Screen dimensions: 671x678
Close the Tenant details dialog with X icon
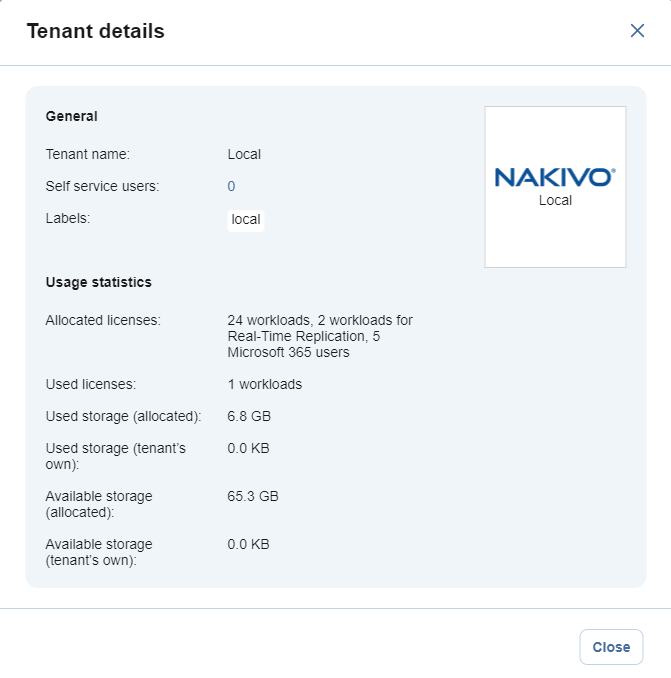pos(637,31)
